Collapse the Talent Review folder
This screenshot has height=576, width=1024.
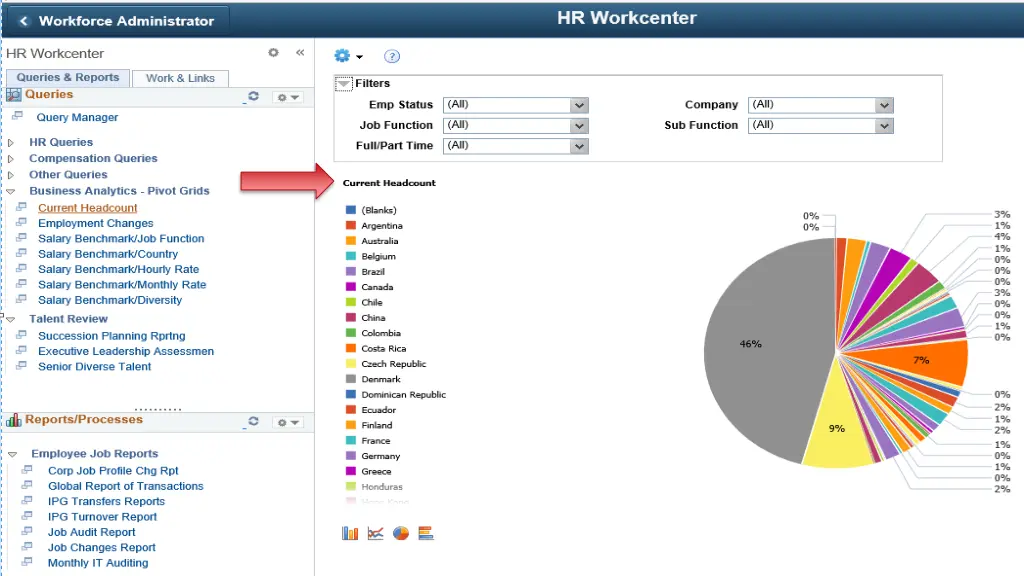coord(10,319)
